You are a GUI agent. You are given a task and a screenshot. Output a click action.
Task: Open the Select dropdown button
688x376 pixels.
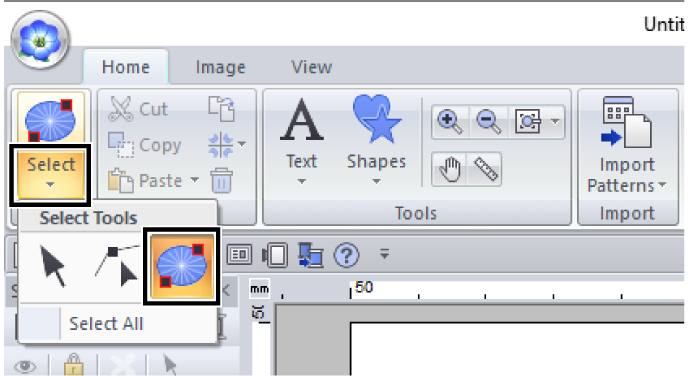coord(51,174)
